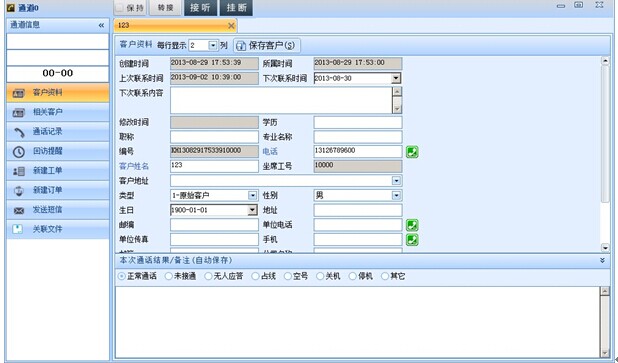The image size is (618, 363).
Task: Select 未接通 radio option
Action: pyautogui.click(x=181, y=276)
